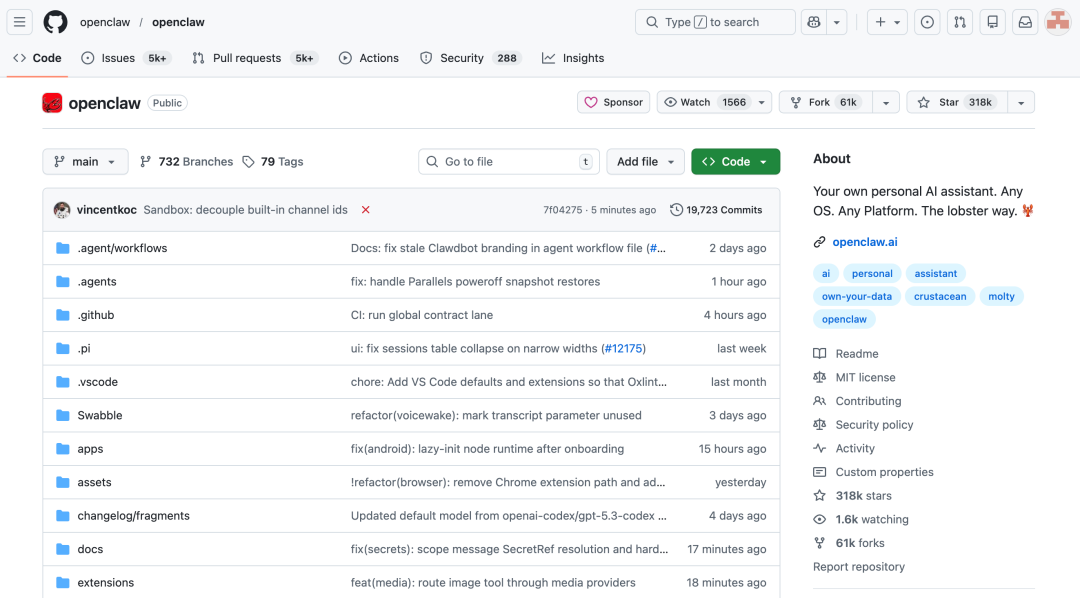Open the .vscode folder

[98, 382]
